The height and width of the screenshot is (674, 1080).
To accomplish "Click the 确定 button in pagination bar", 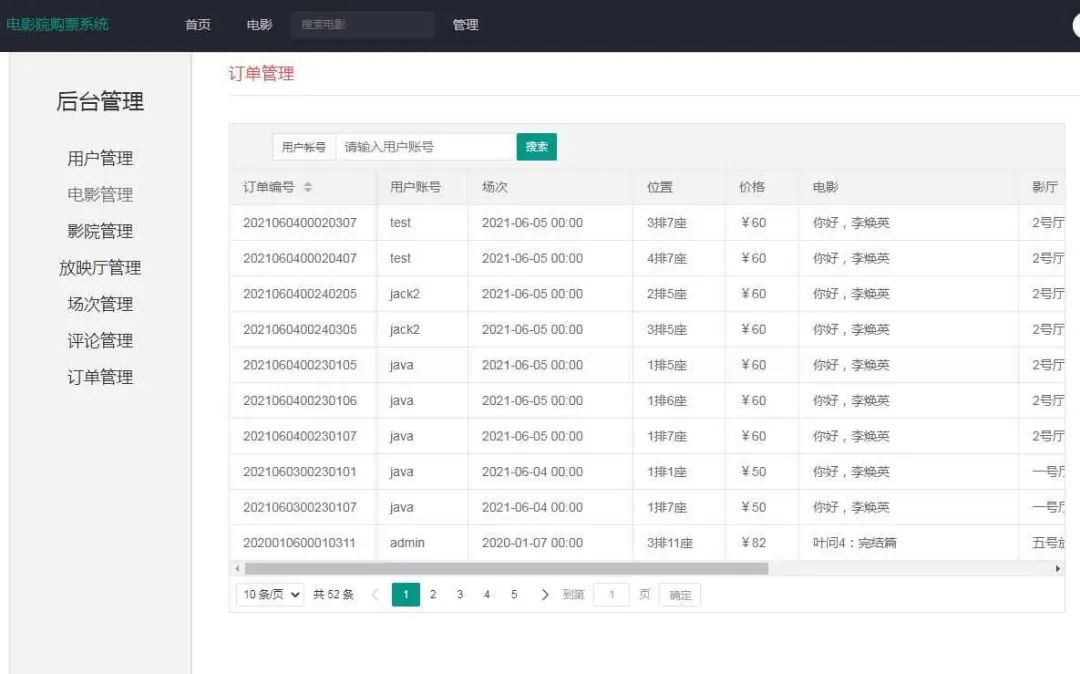I will tap(680, 594).
